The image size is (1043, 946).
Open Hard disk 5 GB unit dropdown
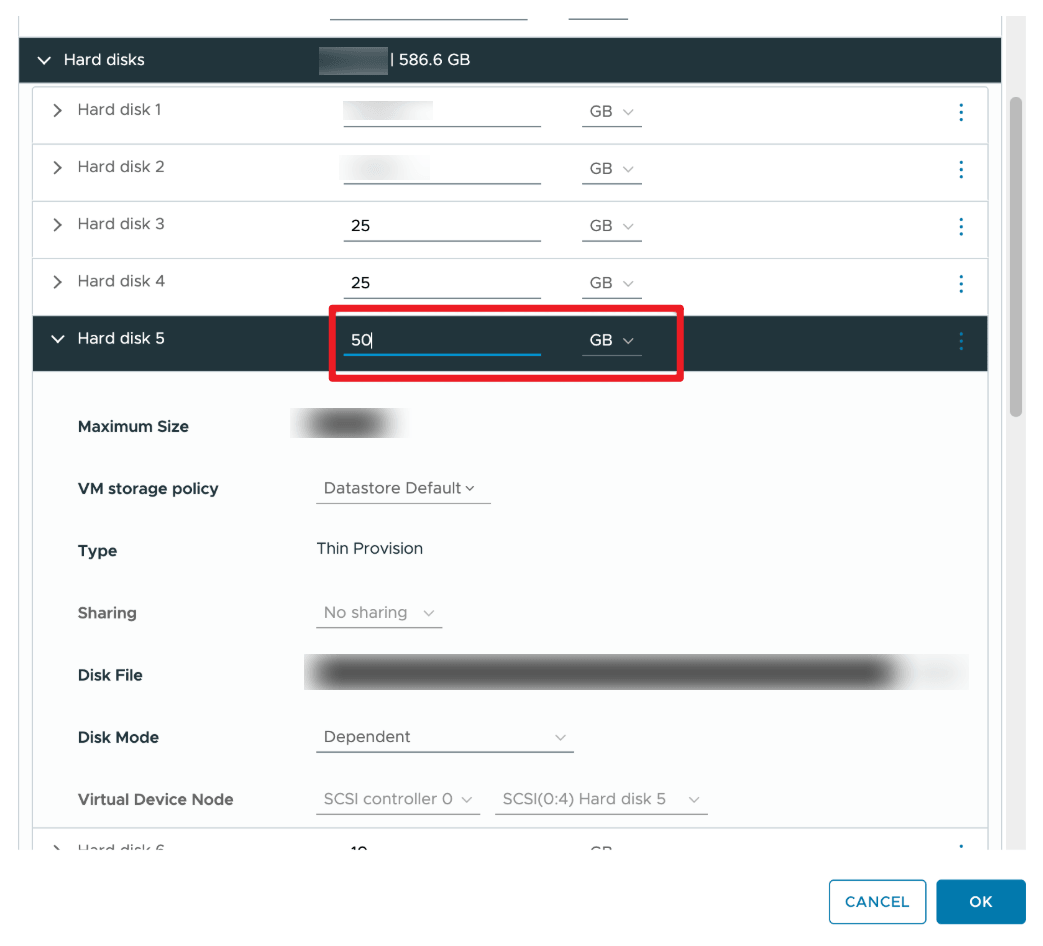pos(611,341)
